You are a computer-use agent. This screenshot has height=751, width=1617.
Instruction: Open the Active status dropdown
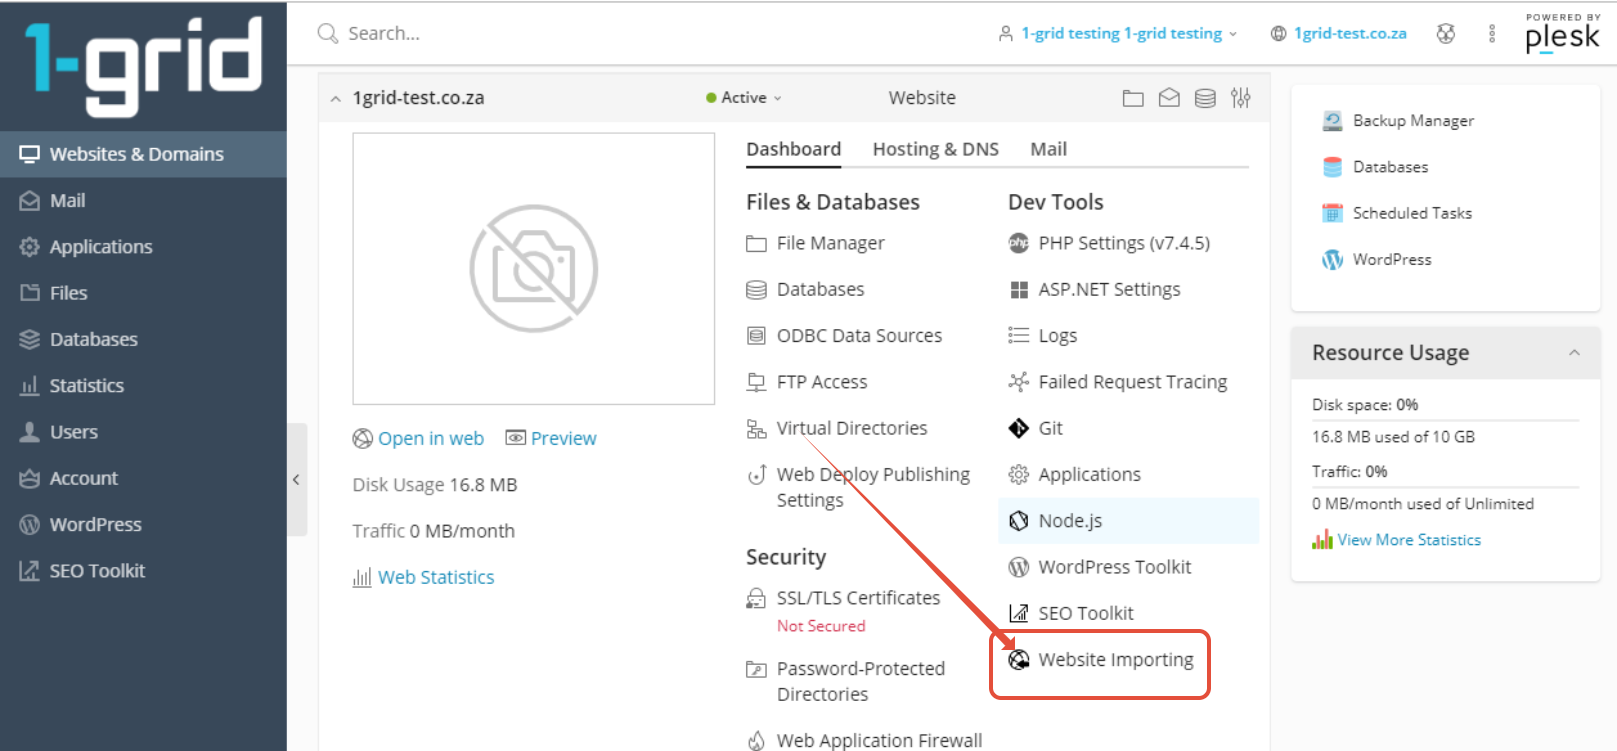(x=744, y=98)
